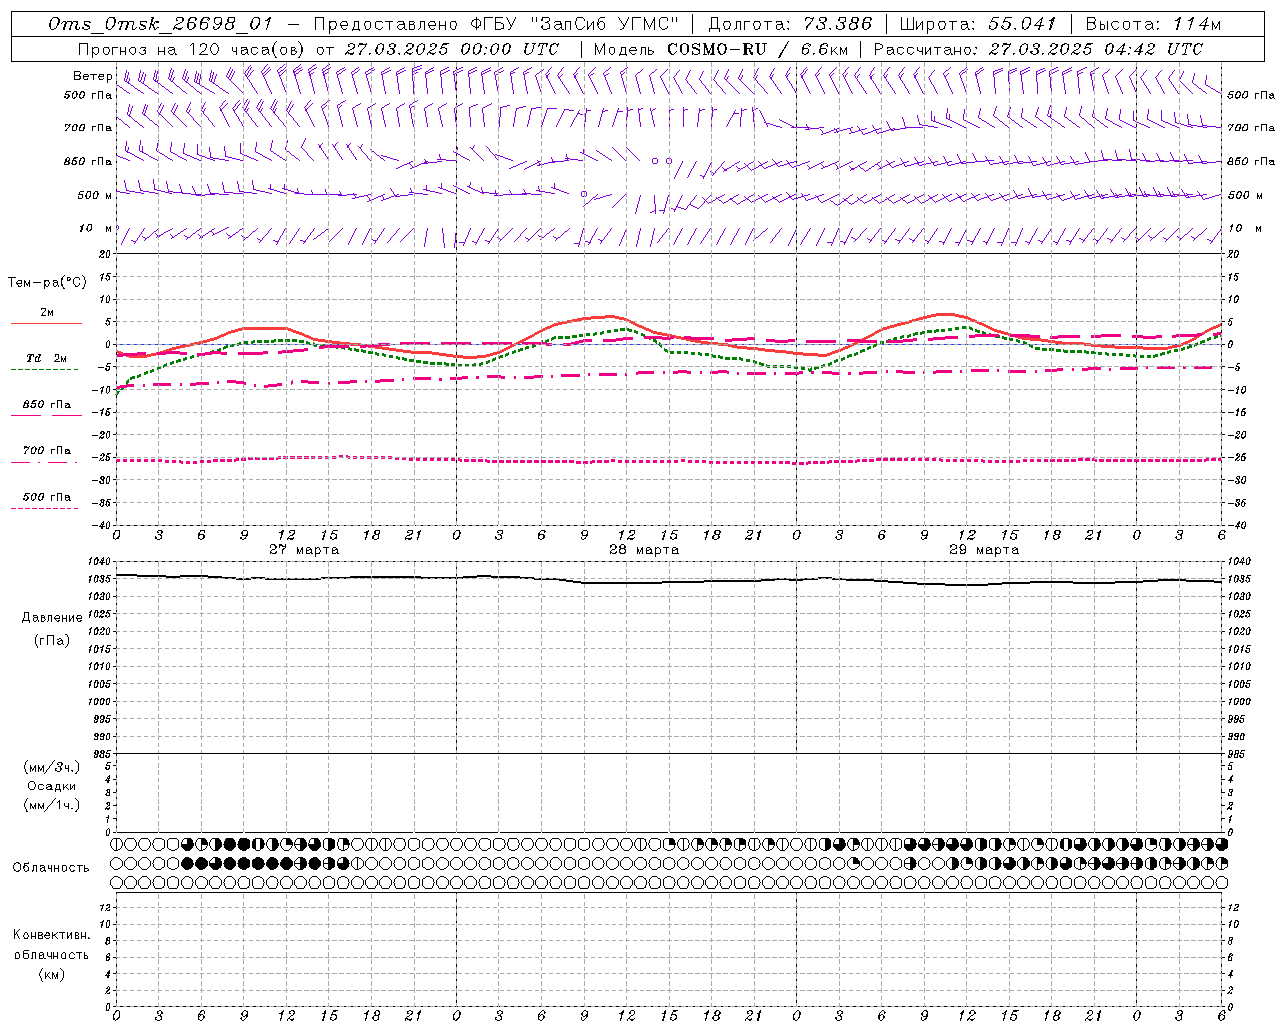Click the Давление pressure chart label
Screen dimensions: 1280x1024
(52, 618)
